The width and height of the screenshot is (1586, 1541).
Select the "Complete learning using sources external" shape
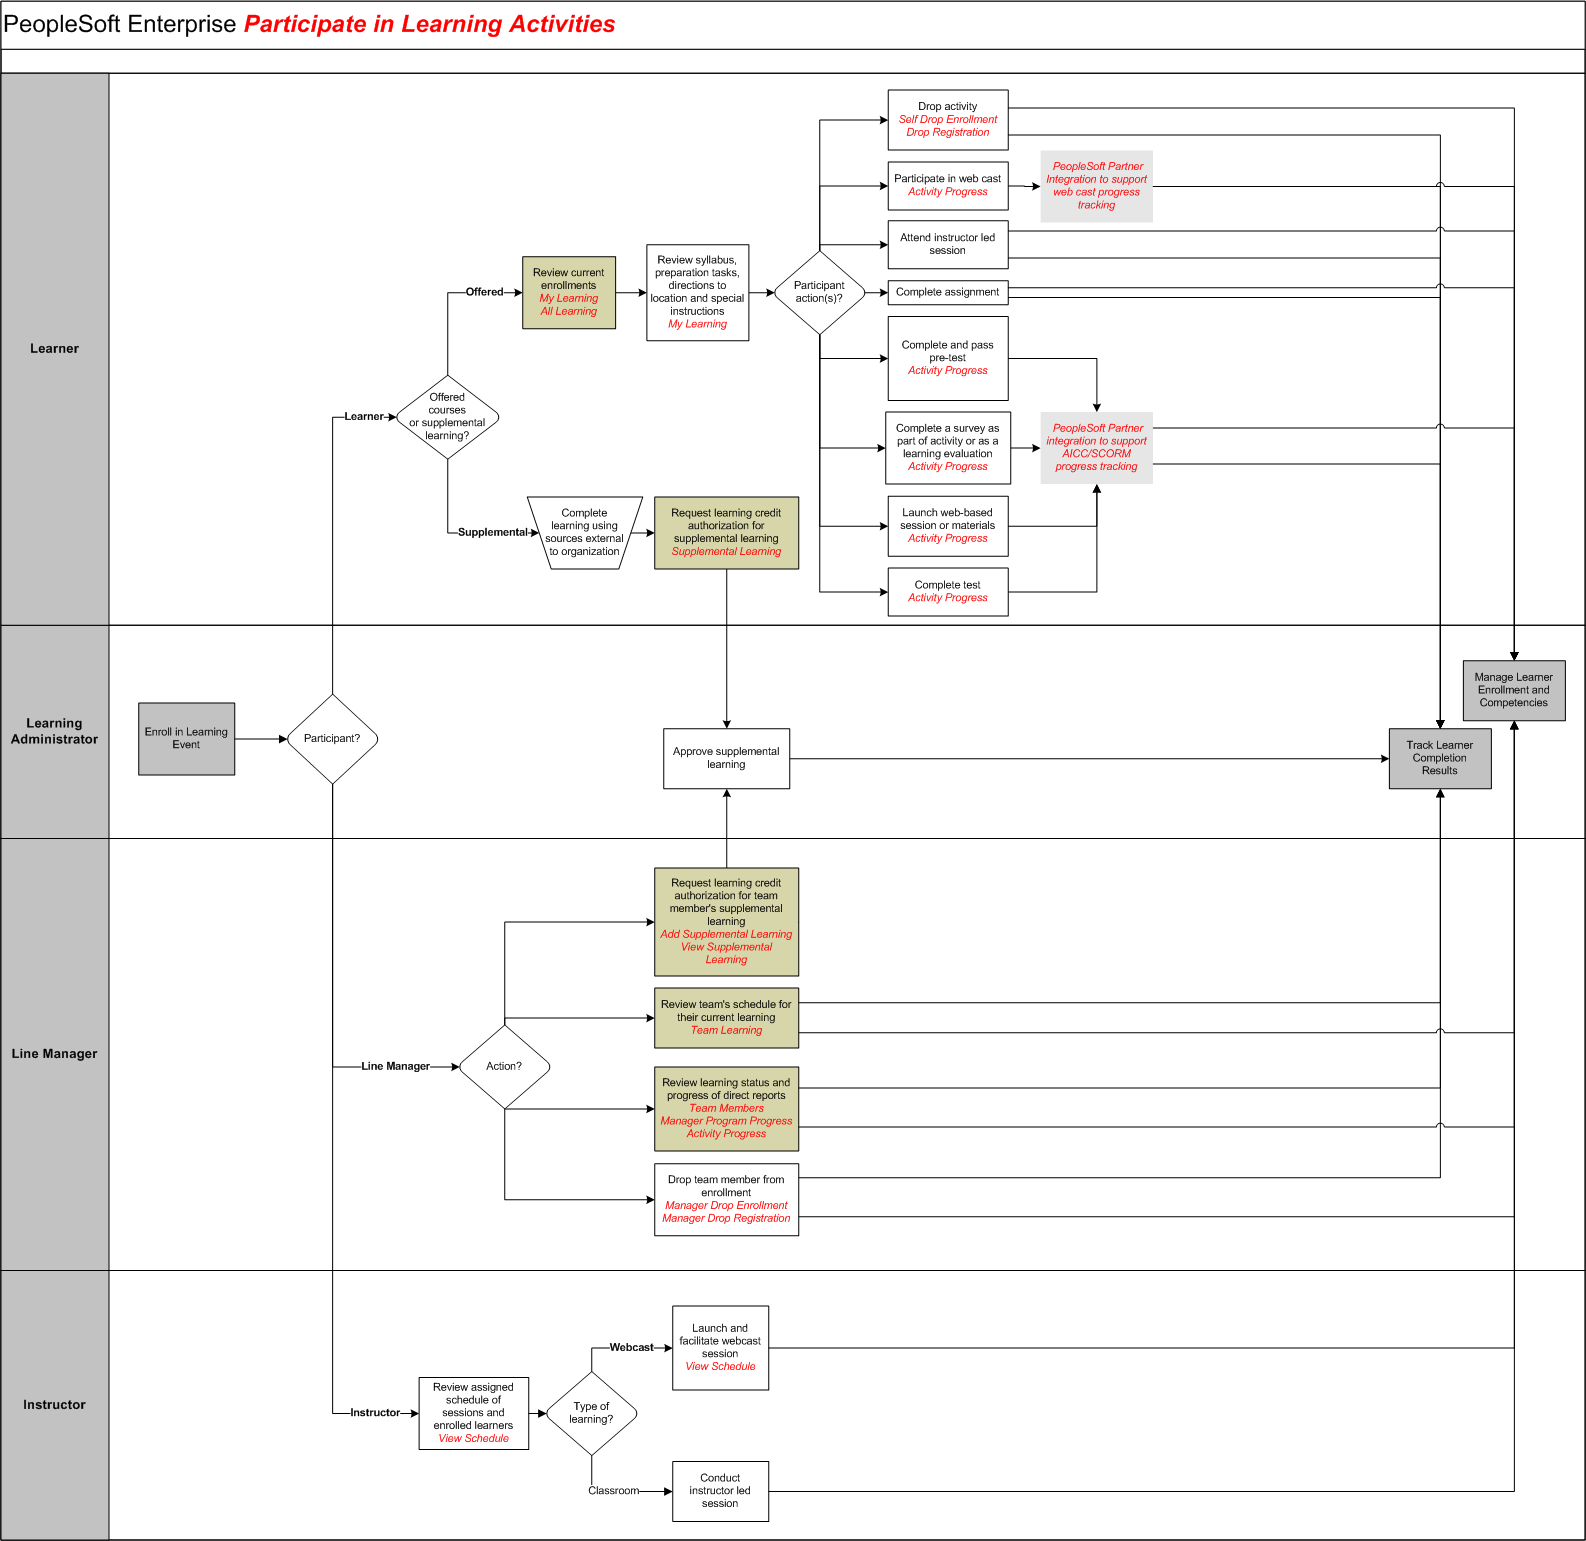[x=585, y=533]
